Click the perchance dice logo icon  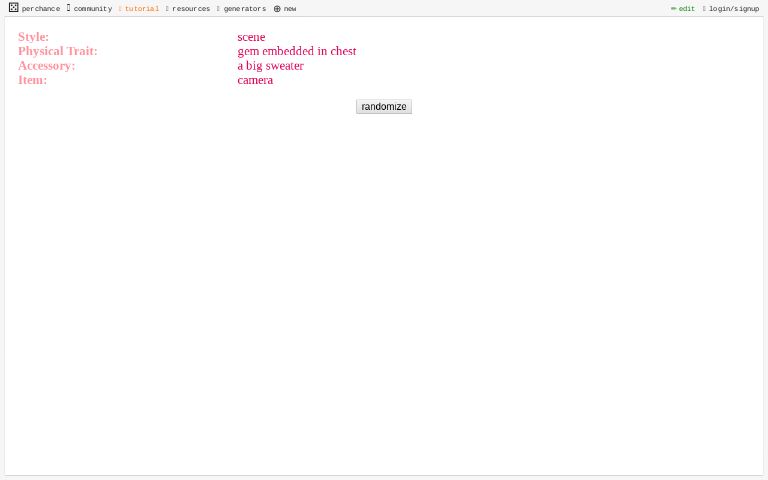point(13,8)
